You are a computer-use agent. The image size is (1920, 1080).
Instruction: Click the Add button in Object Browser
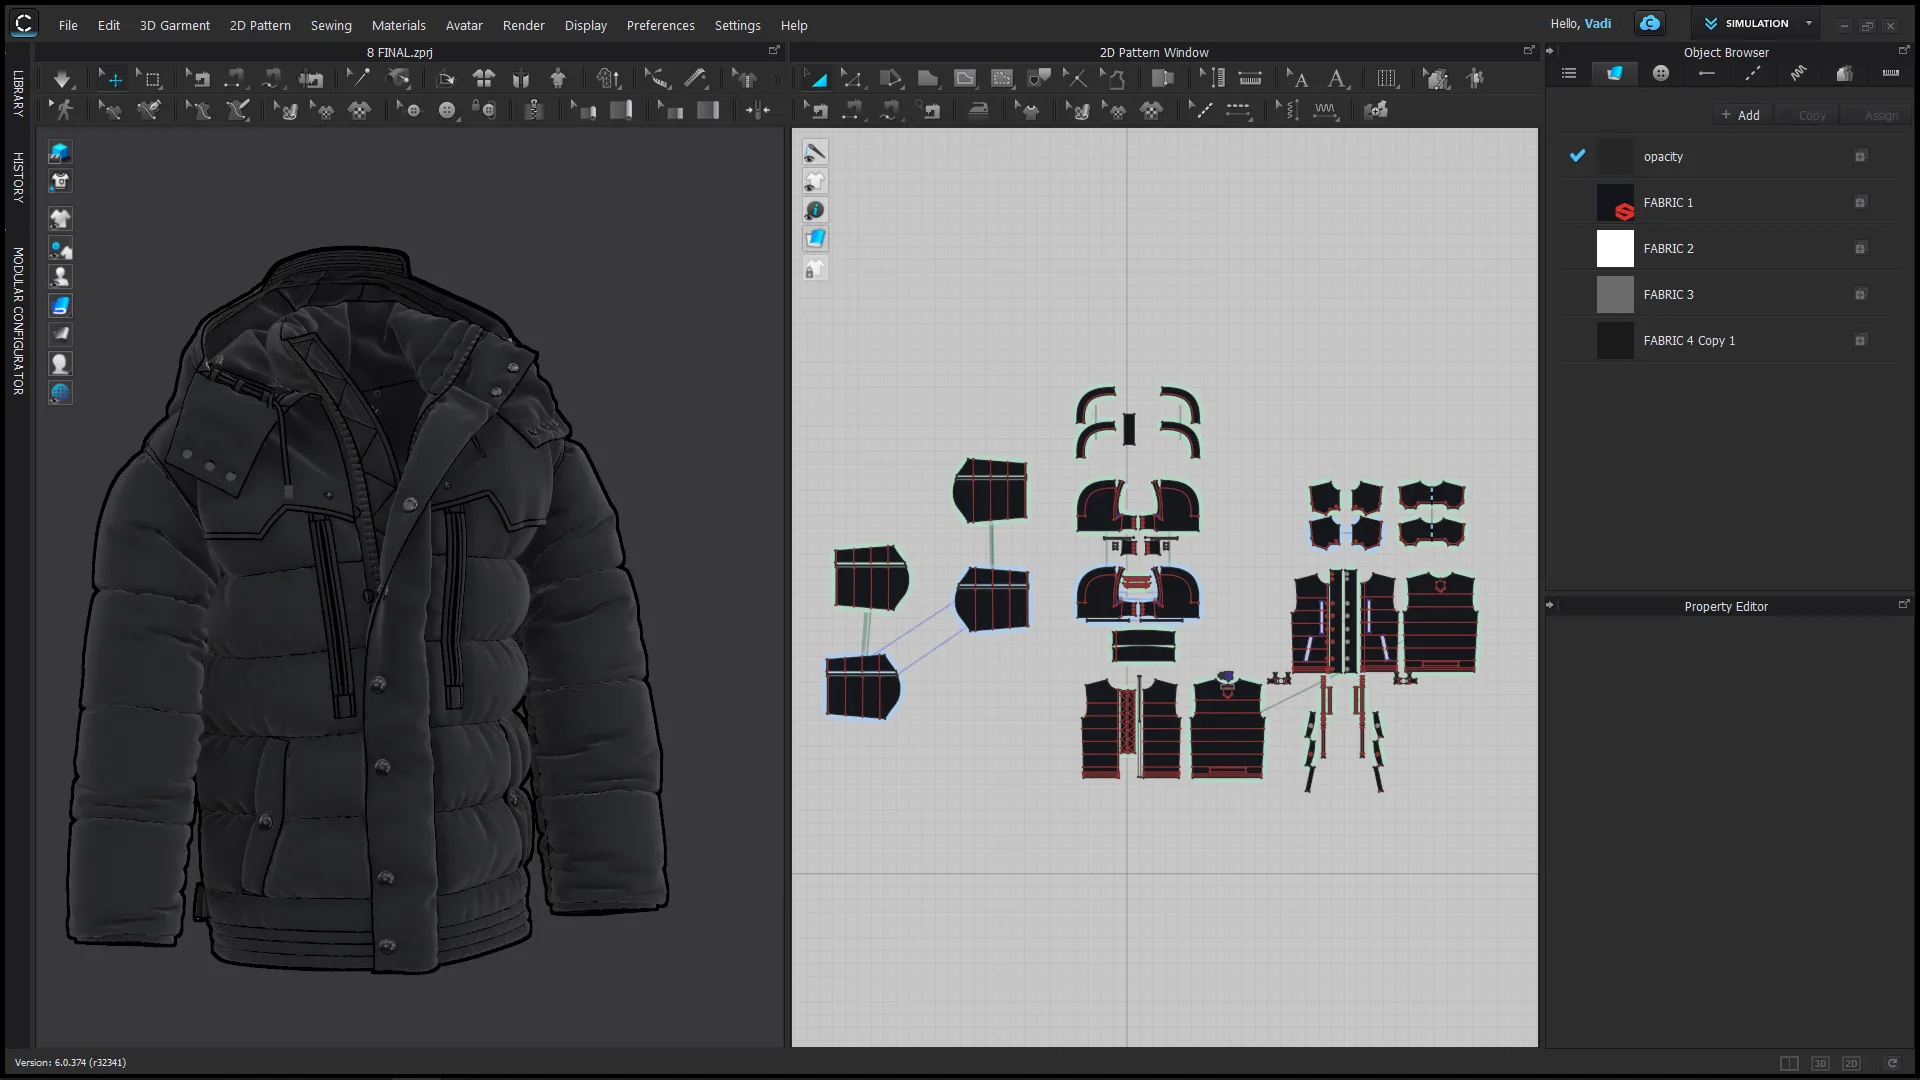1741,114
